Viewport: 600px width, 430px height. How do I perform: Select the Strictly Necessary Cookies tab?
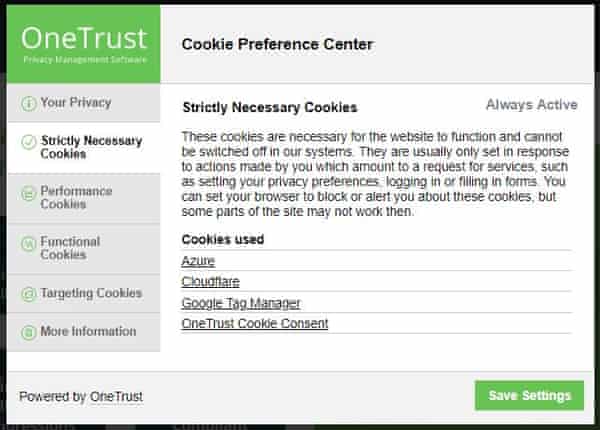pyautogui.click(x=84, y=147)
